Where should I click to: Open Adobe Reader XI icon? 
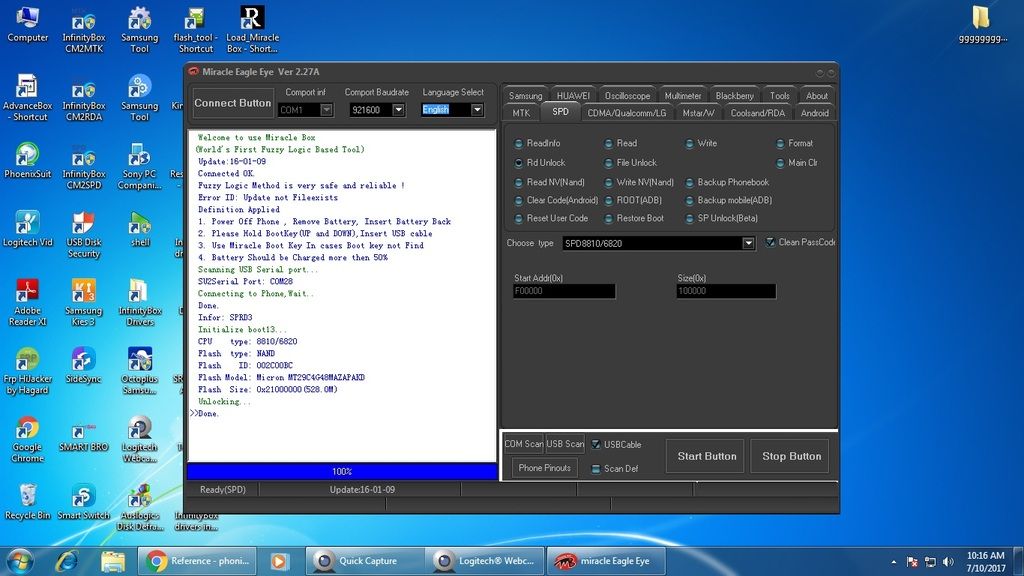27,303
